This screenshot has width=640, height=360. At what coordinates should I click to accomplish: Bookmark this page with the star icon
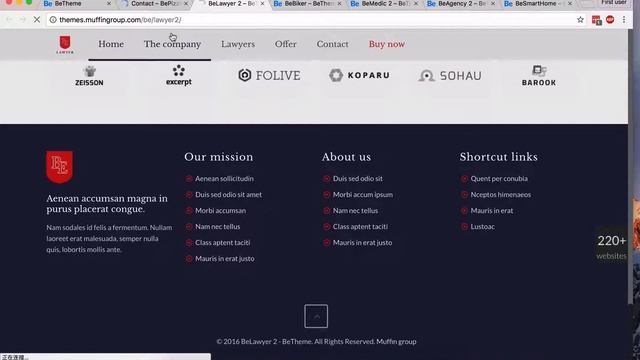(580, 20)
